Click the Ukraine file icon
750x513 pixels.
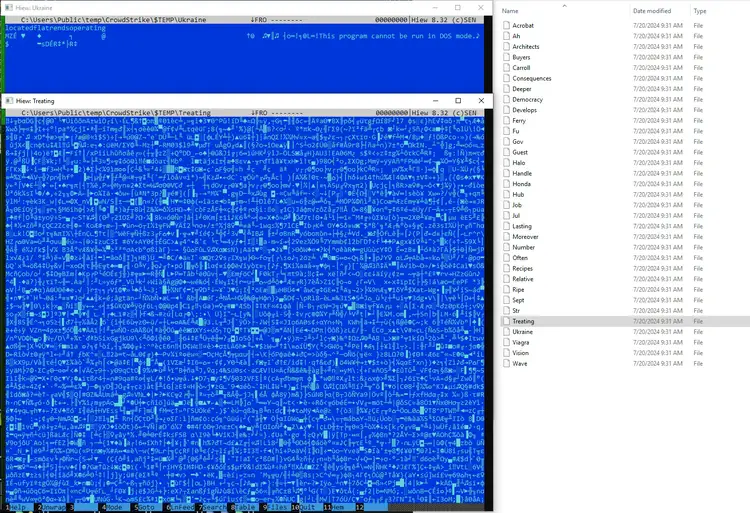coord(506,331)
